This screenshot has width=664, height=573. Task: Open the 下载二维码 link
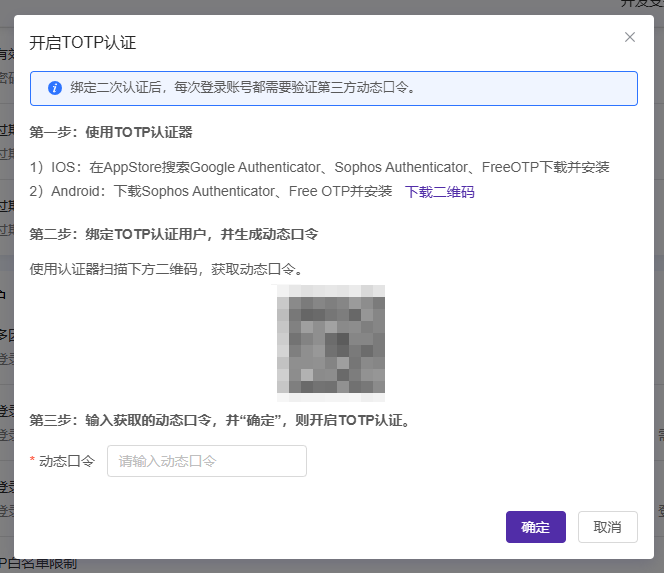coord(440,192)
